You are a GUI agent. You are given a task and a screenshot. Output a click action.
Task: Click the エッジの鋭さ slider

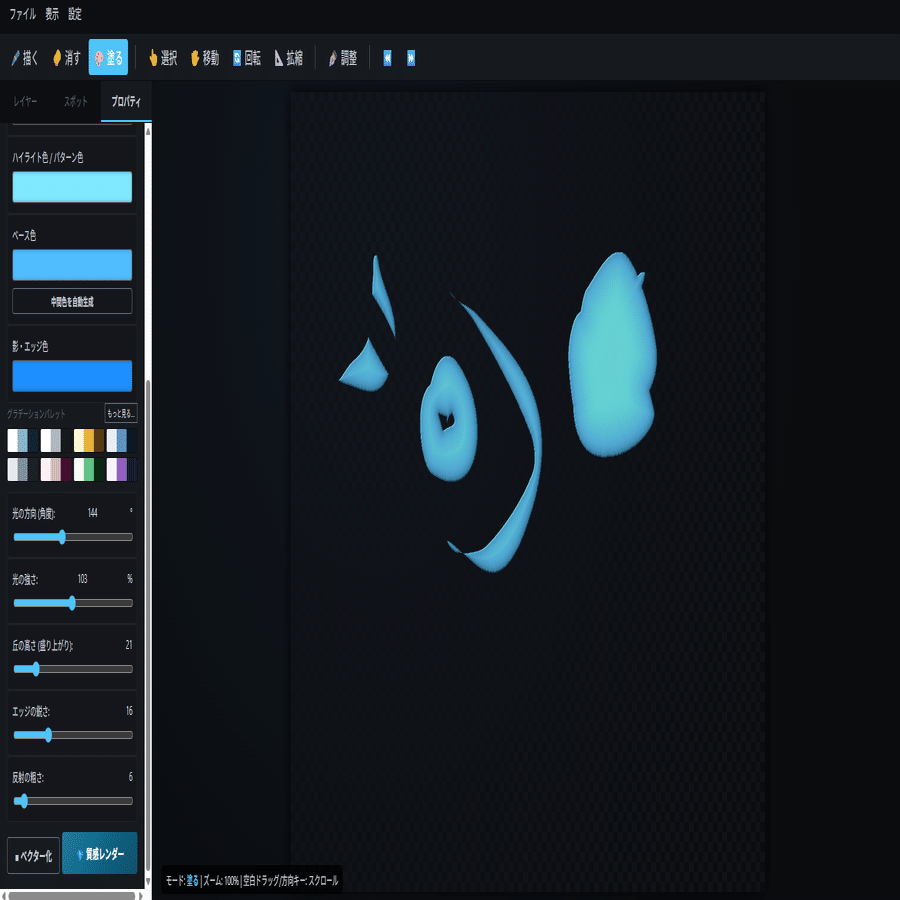click(x=73, y=735)
